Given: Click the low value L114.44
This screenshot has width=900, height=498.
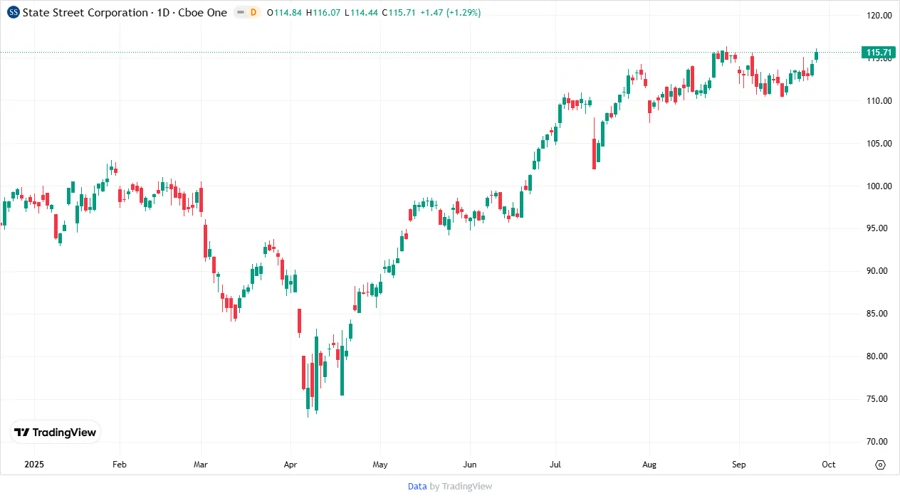Looking at the screenshot, I should pos(361,12).
